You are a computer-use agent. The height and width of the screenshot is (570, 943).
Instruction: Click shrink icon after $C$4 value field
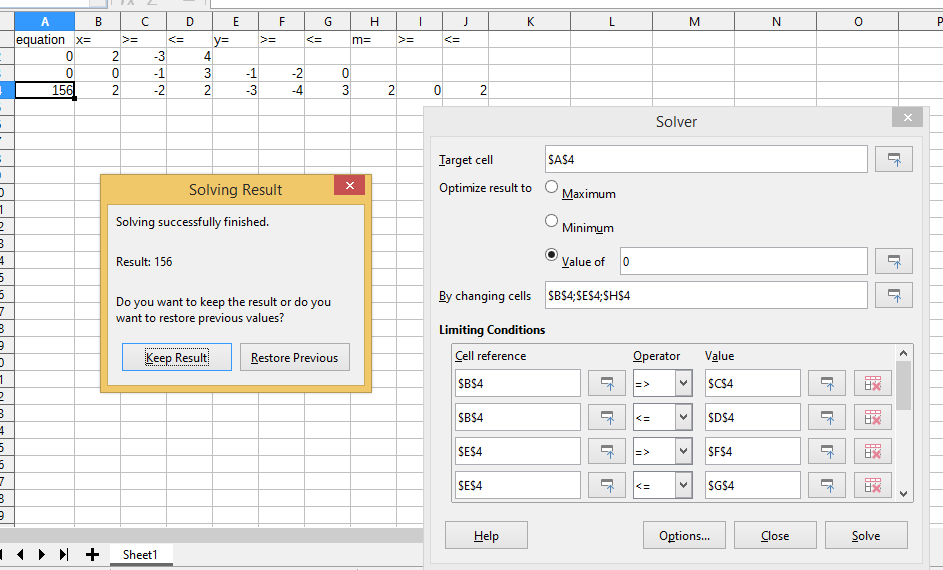coord(826,383)
